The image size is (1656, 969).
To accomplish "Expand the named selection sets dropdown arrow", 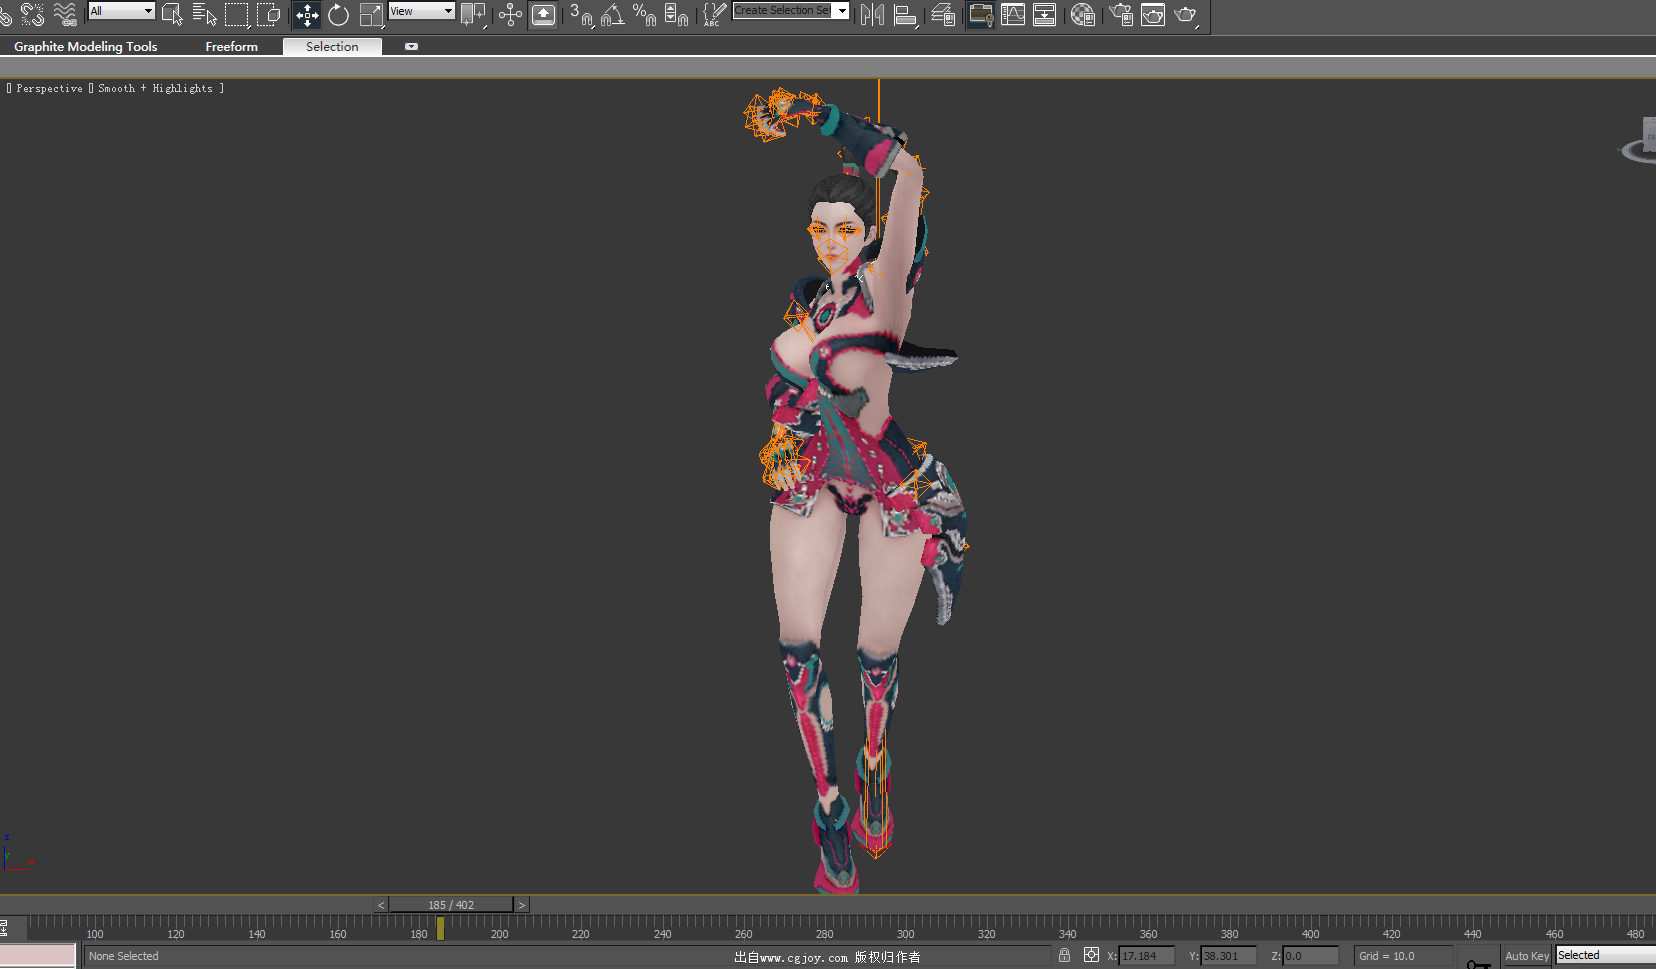I will tap(842, 11).
